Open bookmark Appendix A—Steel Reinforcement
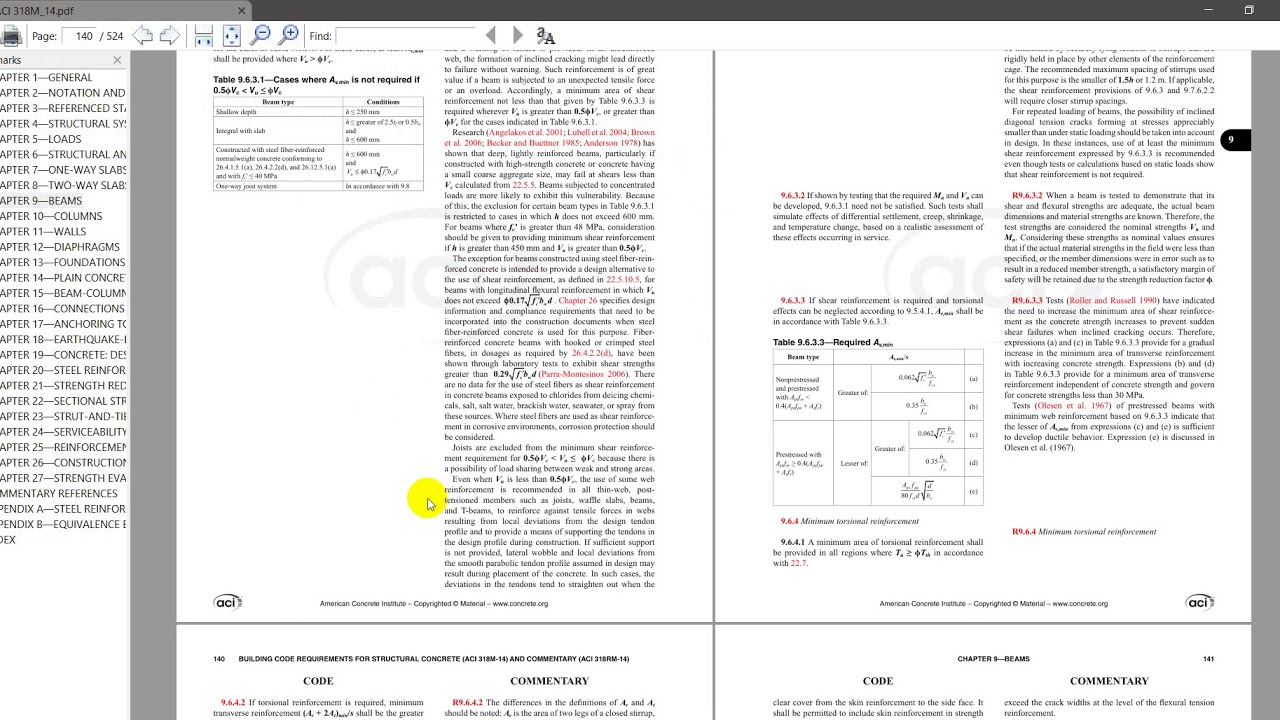The image size is (1280, 720). [x=63, y=509]
